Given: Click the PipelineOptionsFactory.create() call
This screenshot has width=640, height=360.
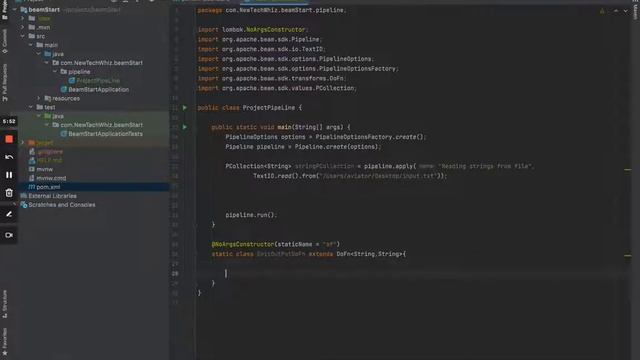Looking at the screenshot, I should (x=370, y=137).
